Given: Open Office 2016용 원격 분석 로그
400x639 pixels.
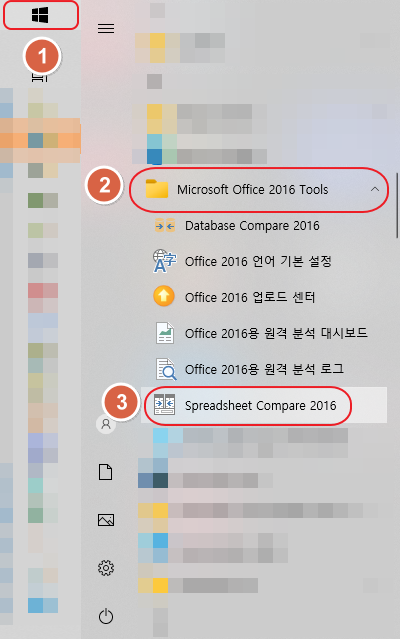Looking at the screenshot, I should point(264,369).
